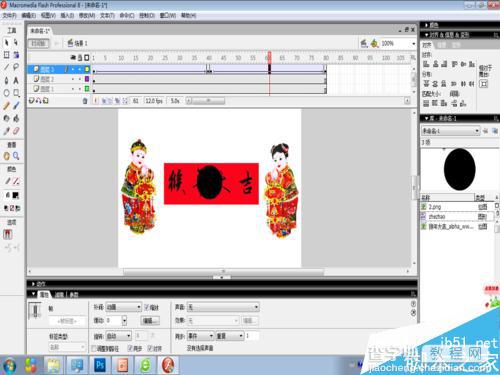Screen dimensions: 500x375
Task: Open the Sound dropdown
Action: tap(223, 307)
